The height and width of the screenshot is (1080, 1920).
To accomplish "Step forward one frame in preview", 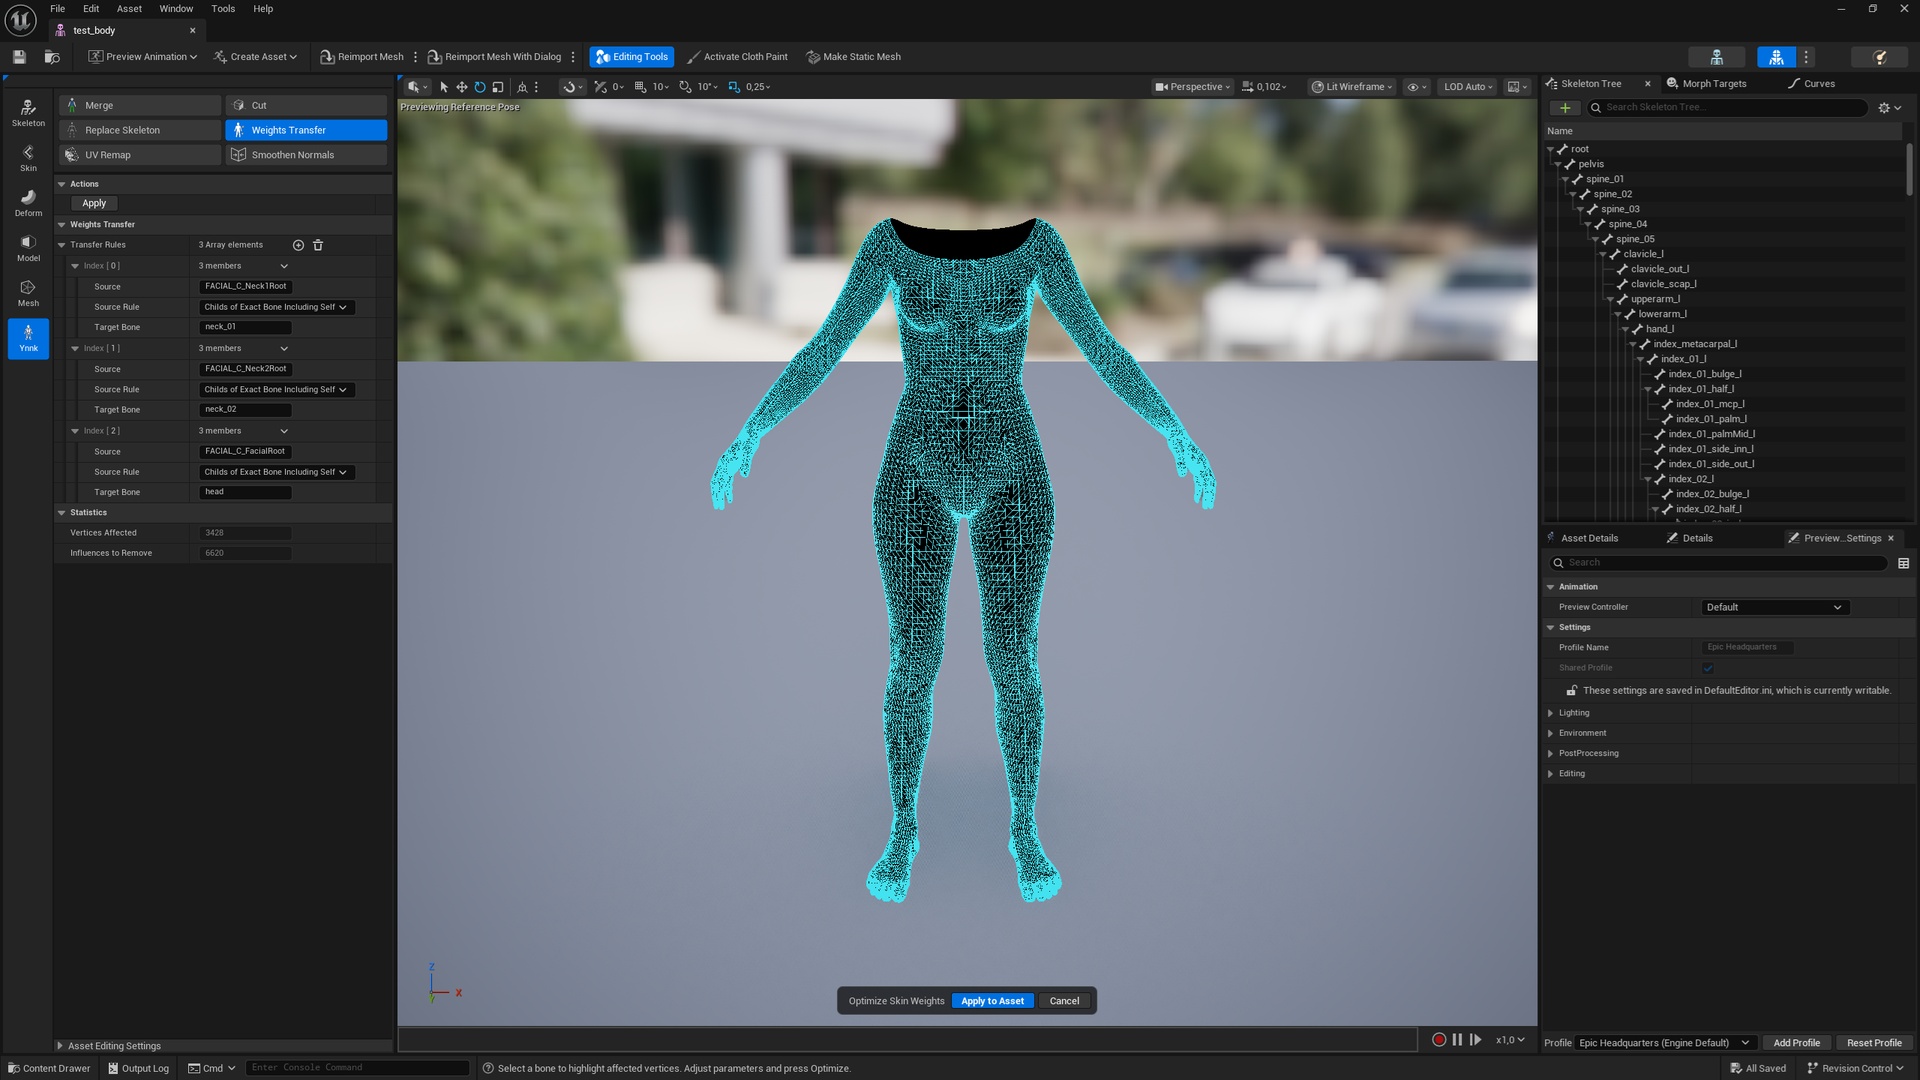I will point(1475,1040).
